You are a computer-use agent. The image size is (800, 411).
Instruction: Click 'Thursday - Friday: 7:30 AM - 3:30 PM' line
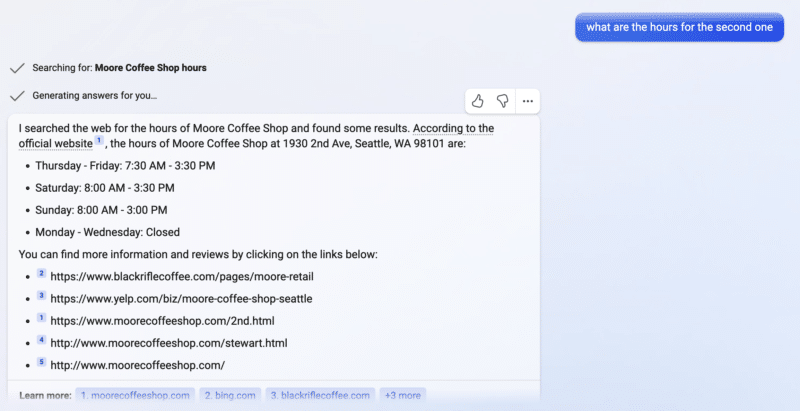click(x=125, y=166)
